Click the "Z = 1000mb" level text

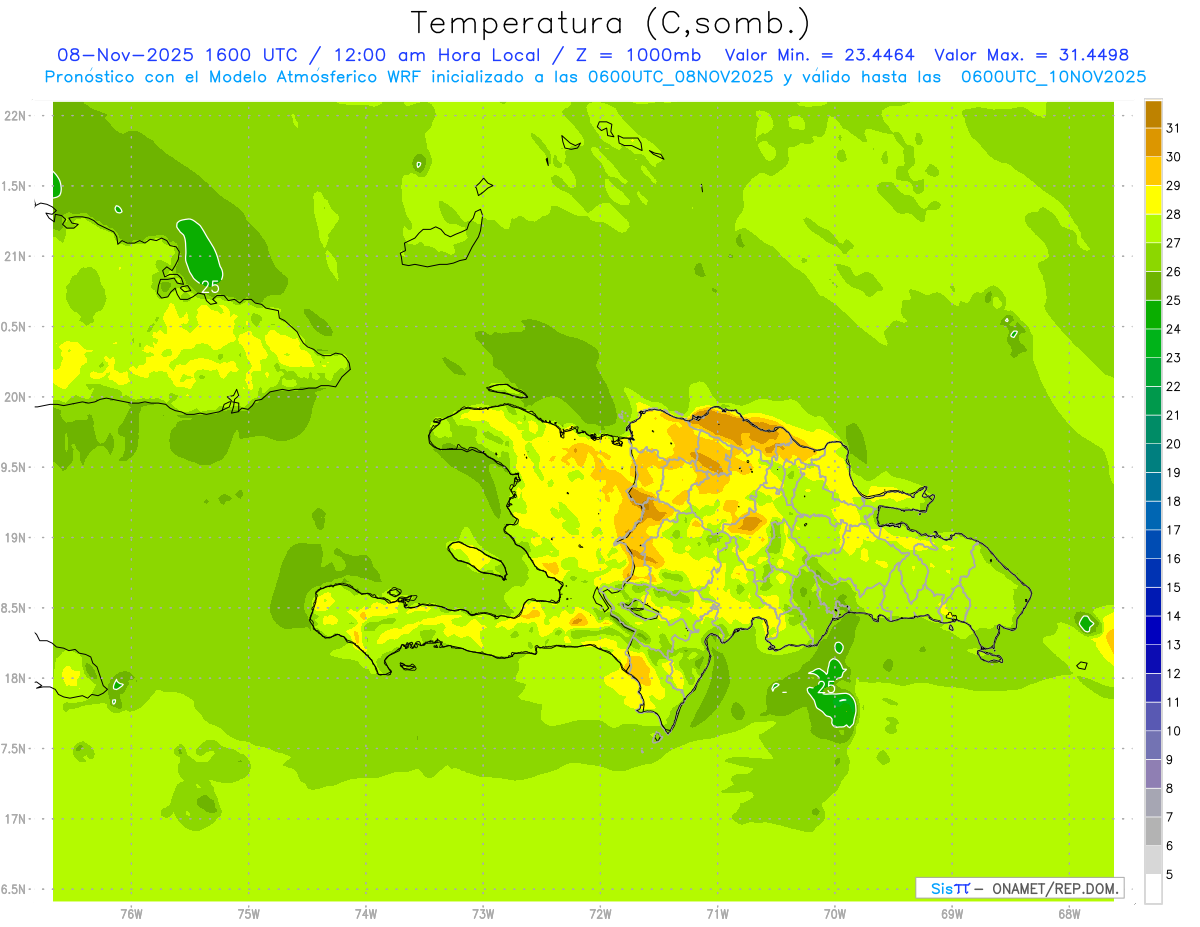click(x=639, y=55)
